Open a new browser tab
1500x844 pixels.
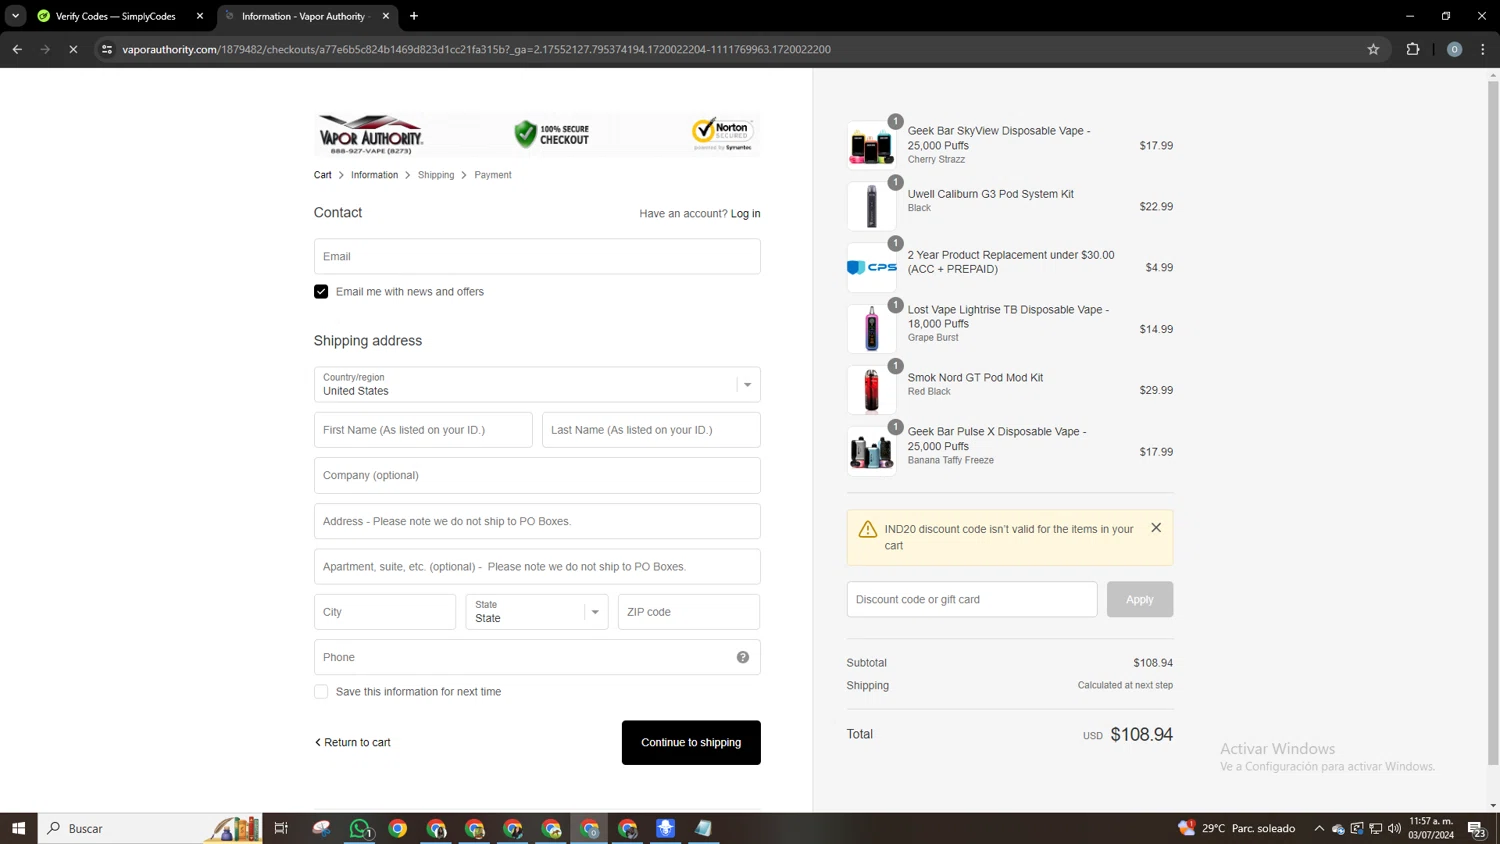[414, 16]
